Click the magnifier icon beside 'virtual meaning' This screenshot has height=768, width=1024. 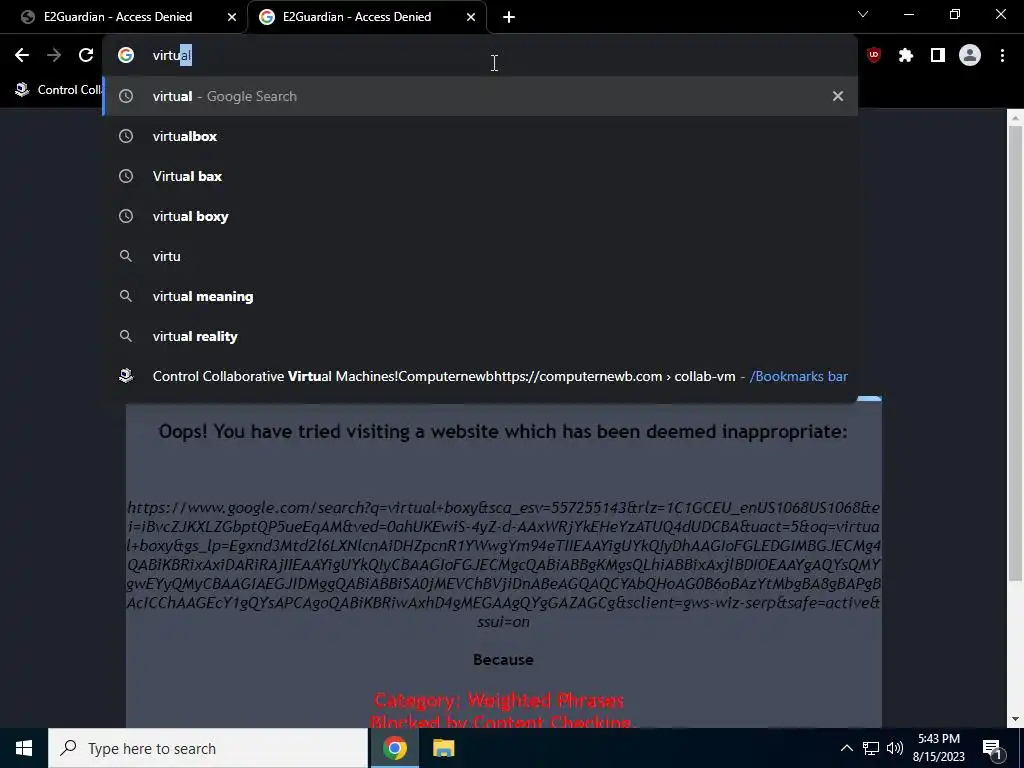coord(126,296)
